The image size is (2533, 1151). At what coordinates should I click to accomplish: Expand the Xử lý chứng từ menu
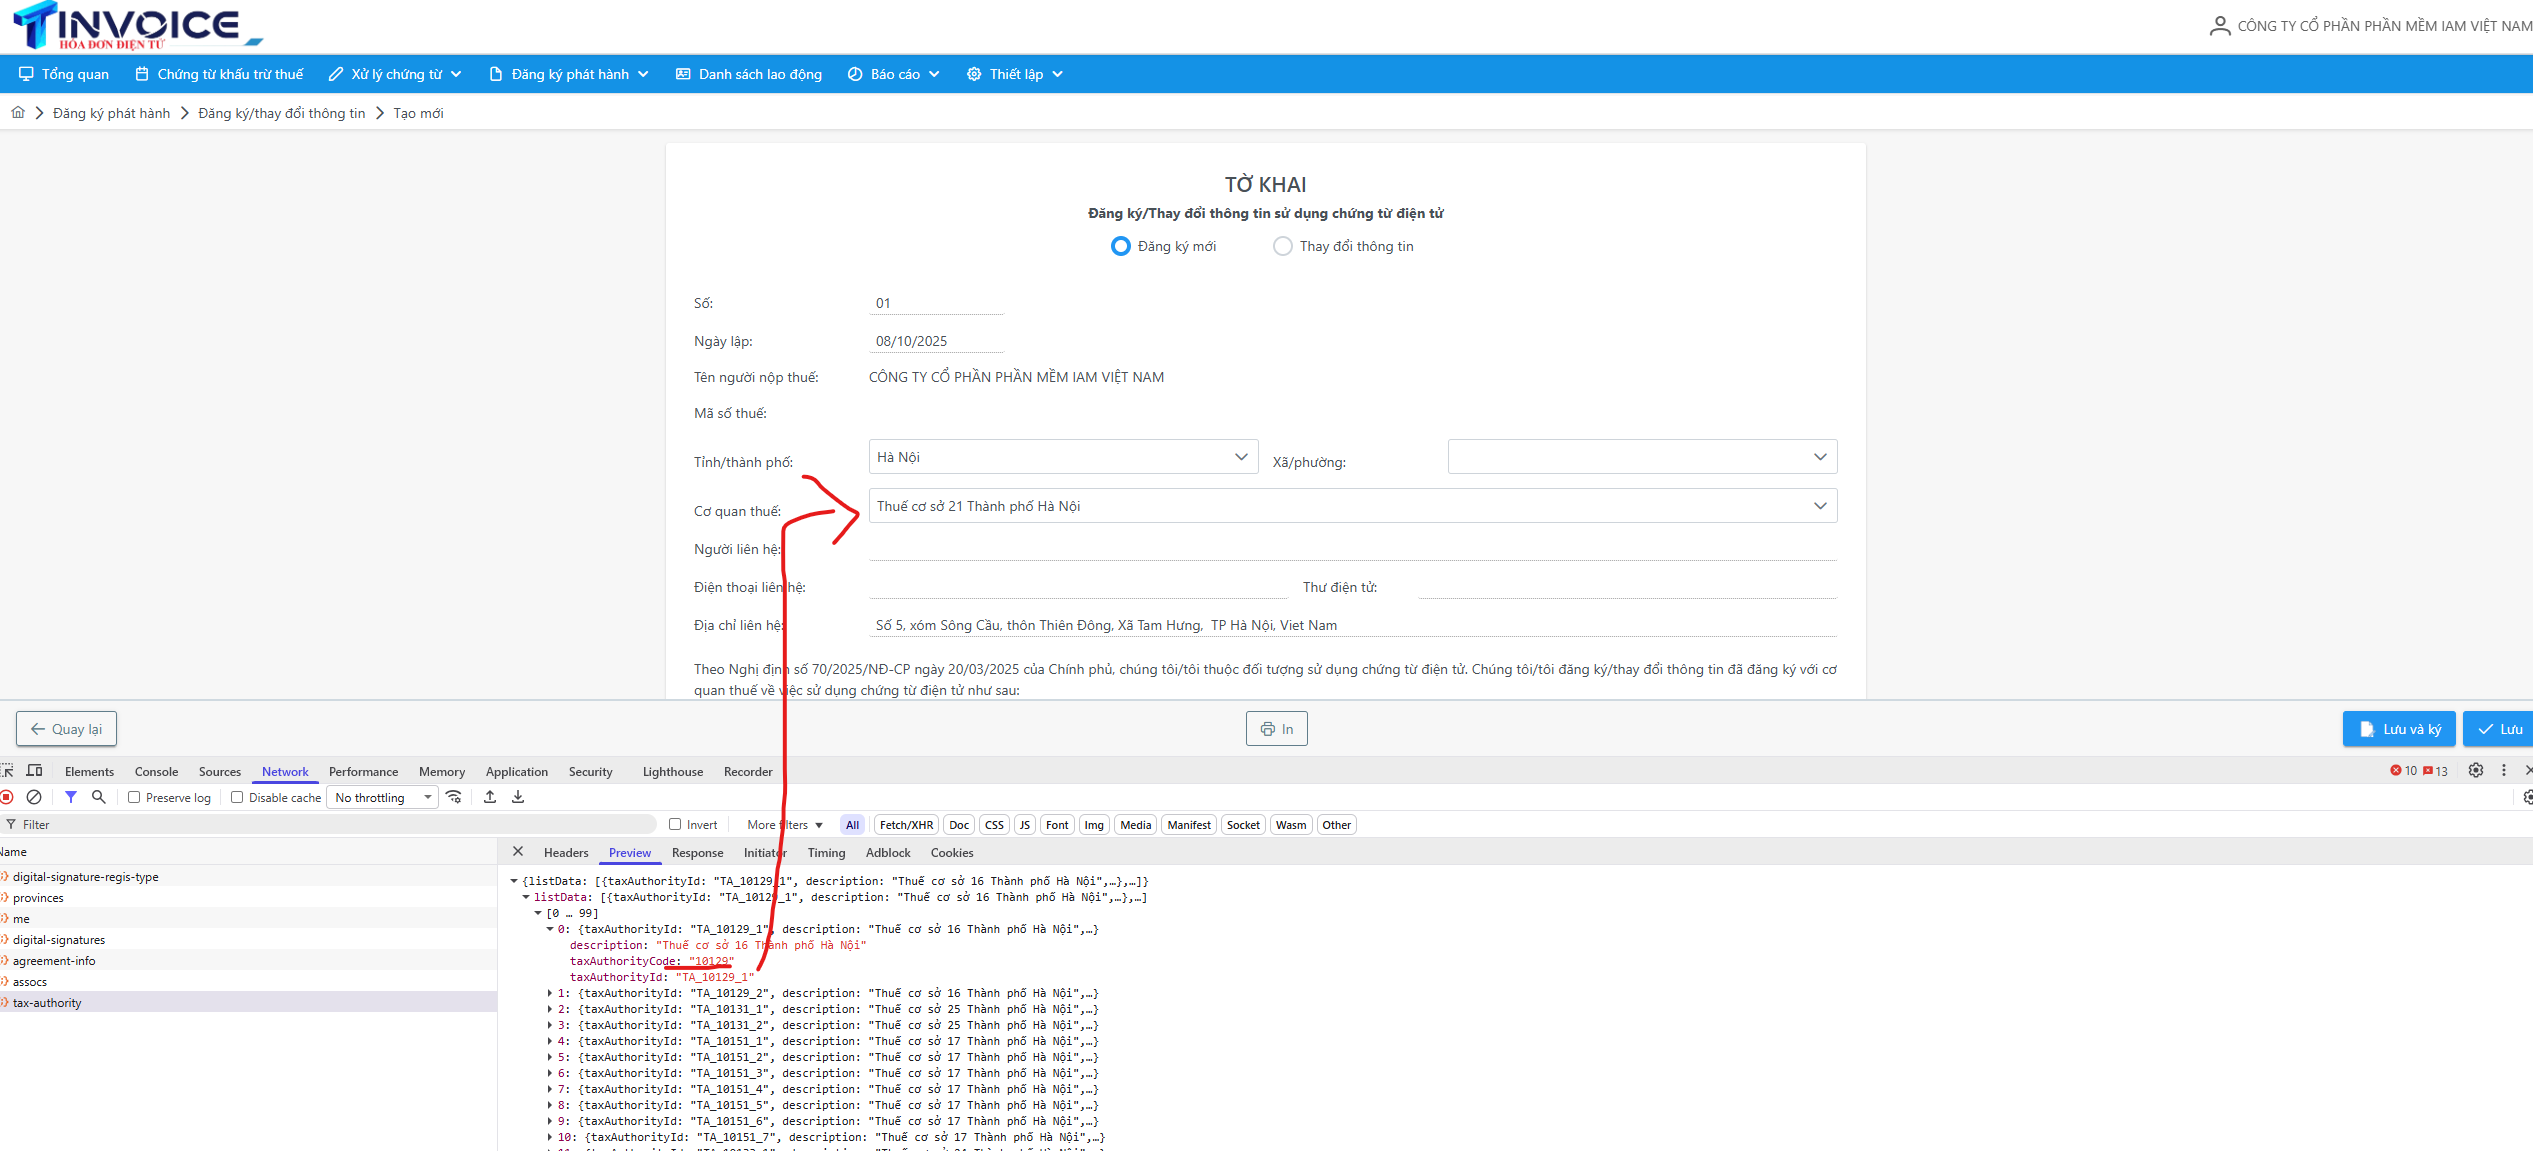[395, 74]
